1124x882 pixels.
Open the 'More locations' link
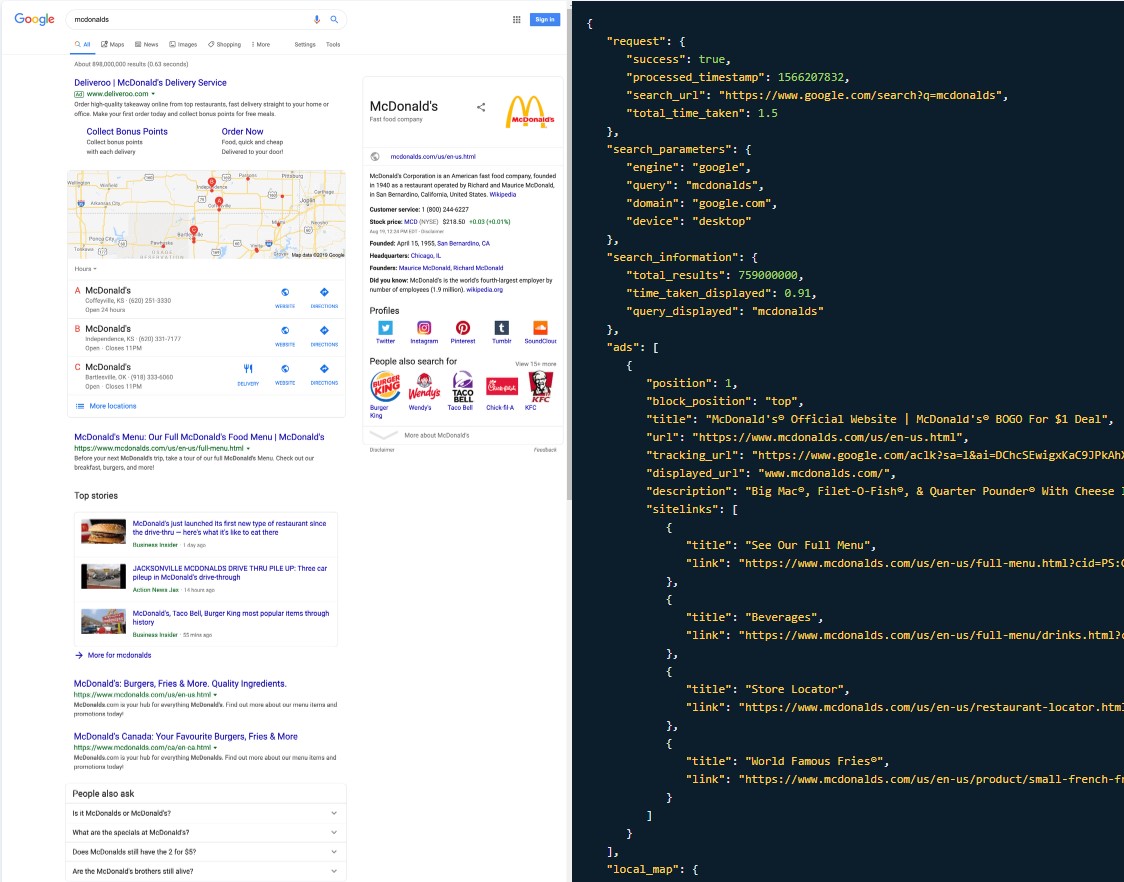112,406
